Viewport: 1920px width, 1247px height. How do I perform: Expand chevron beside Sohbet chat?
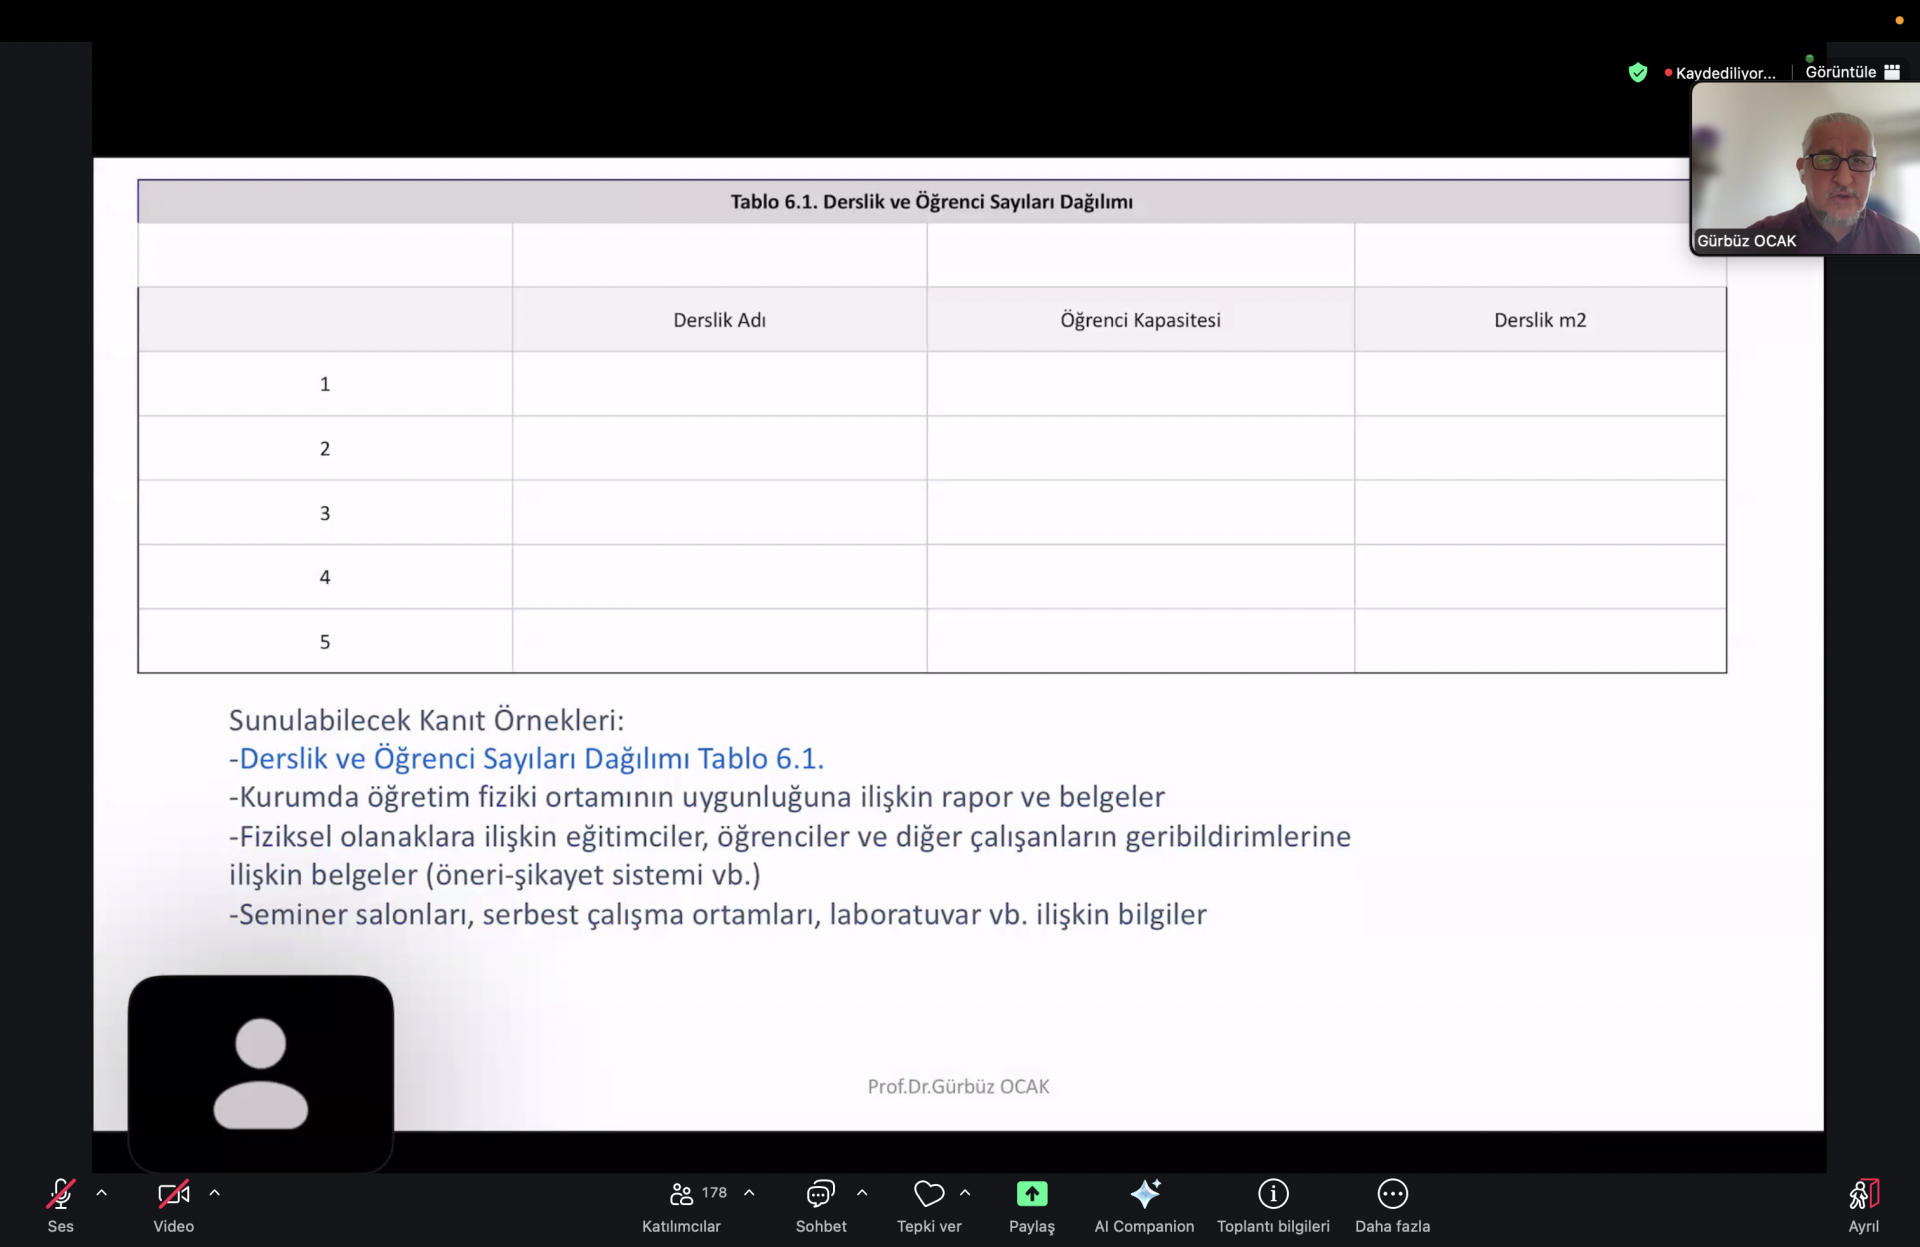click(862, 1193)
